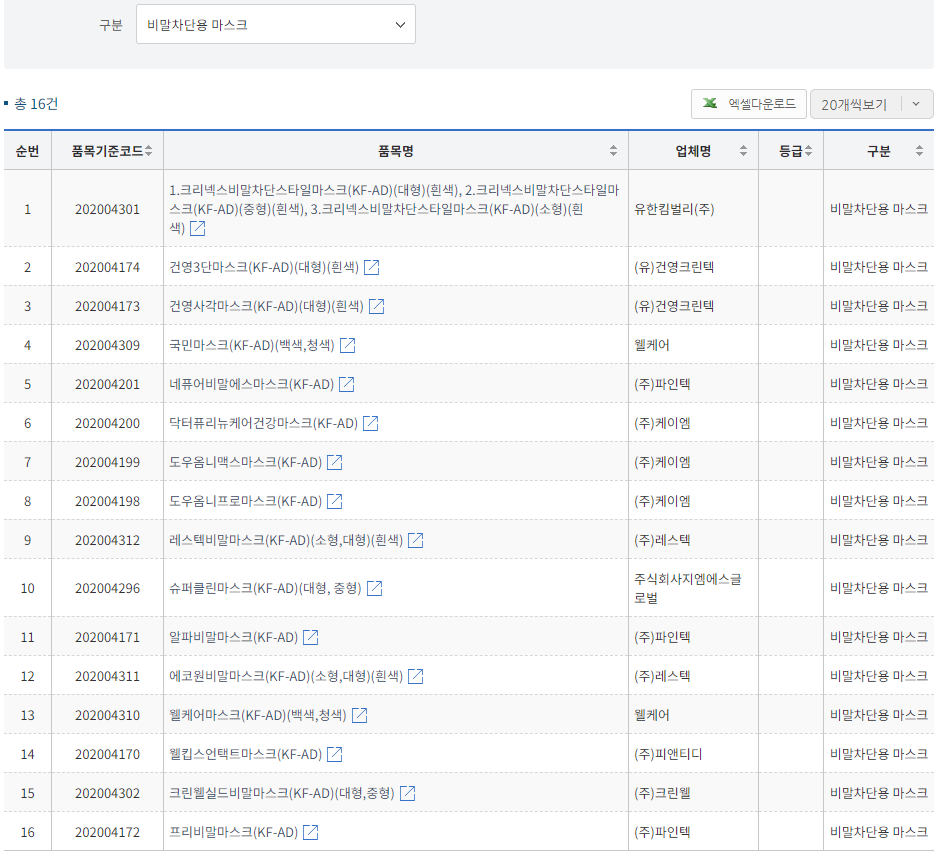
Task: Sort by 품목기준코드 column arrows
Action: tap(148, 151)
